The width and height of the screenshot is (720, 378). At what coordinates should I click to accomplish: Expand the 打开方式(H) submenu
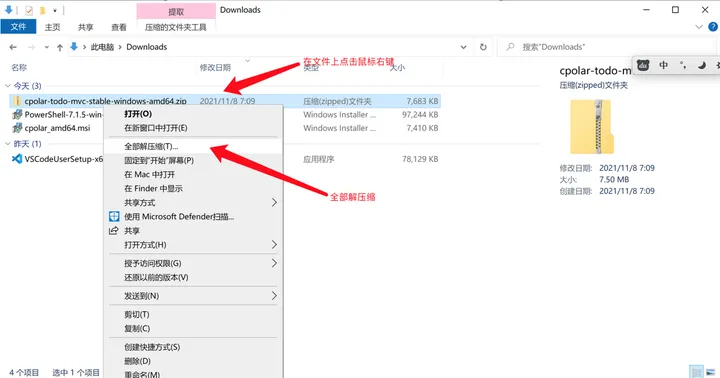point(193,245)
